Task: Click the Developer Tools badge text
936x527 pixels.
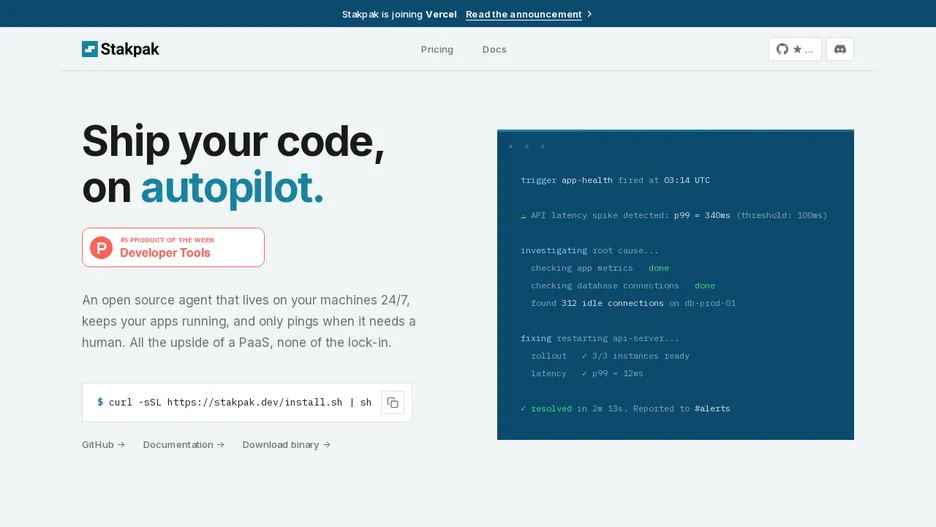Action: click(x=165, y=253)
